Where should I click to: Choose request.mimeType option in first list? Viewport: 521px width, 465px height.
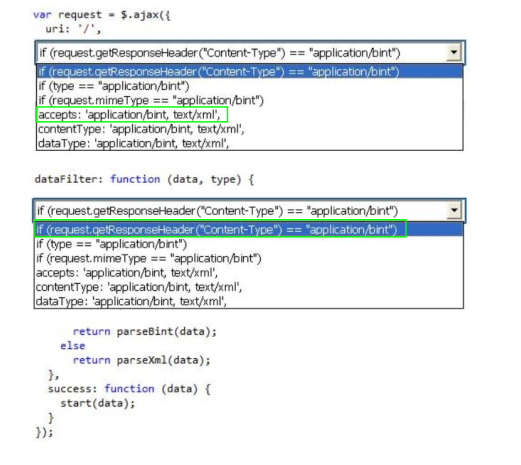point(250,100)
